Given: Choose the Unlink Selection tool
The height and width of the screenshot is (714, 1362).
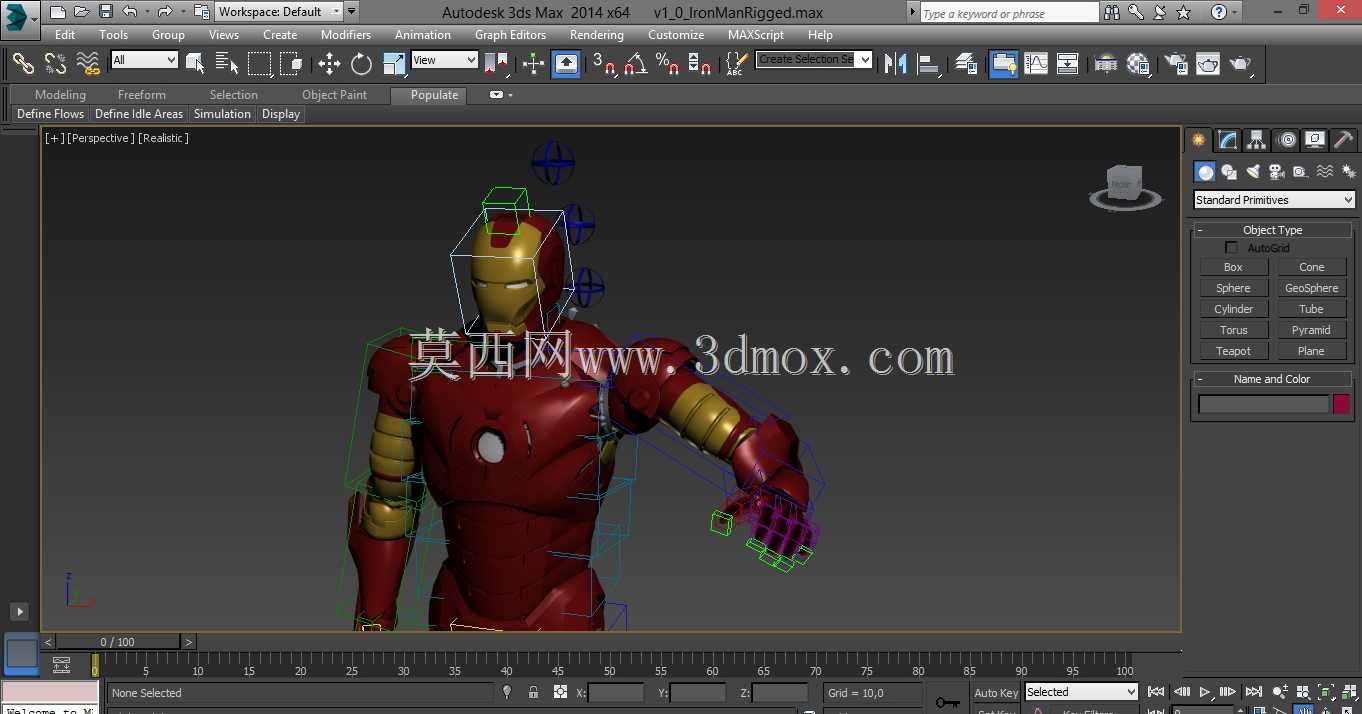Looking at the screenshot, I should [x=55, y=64].
